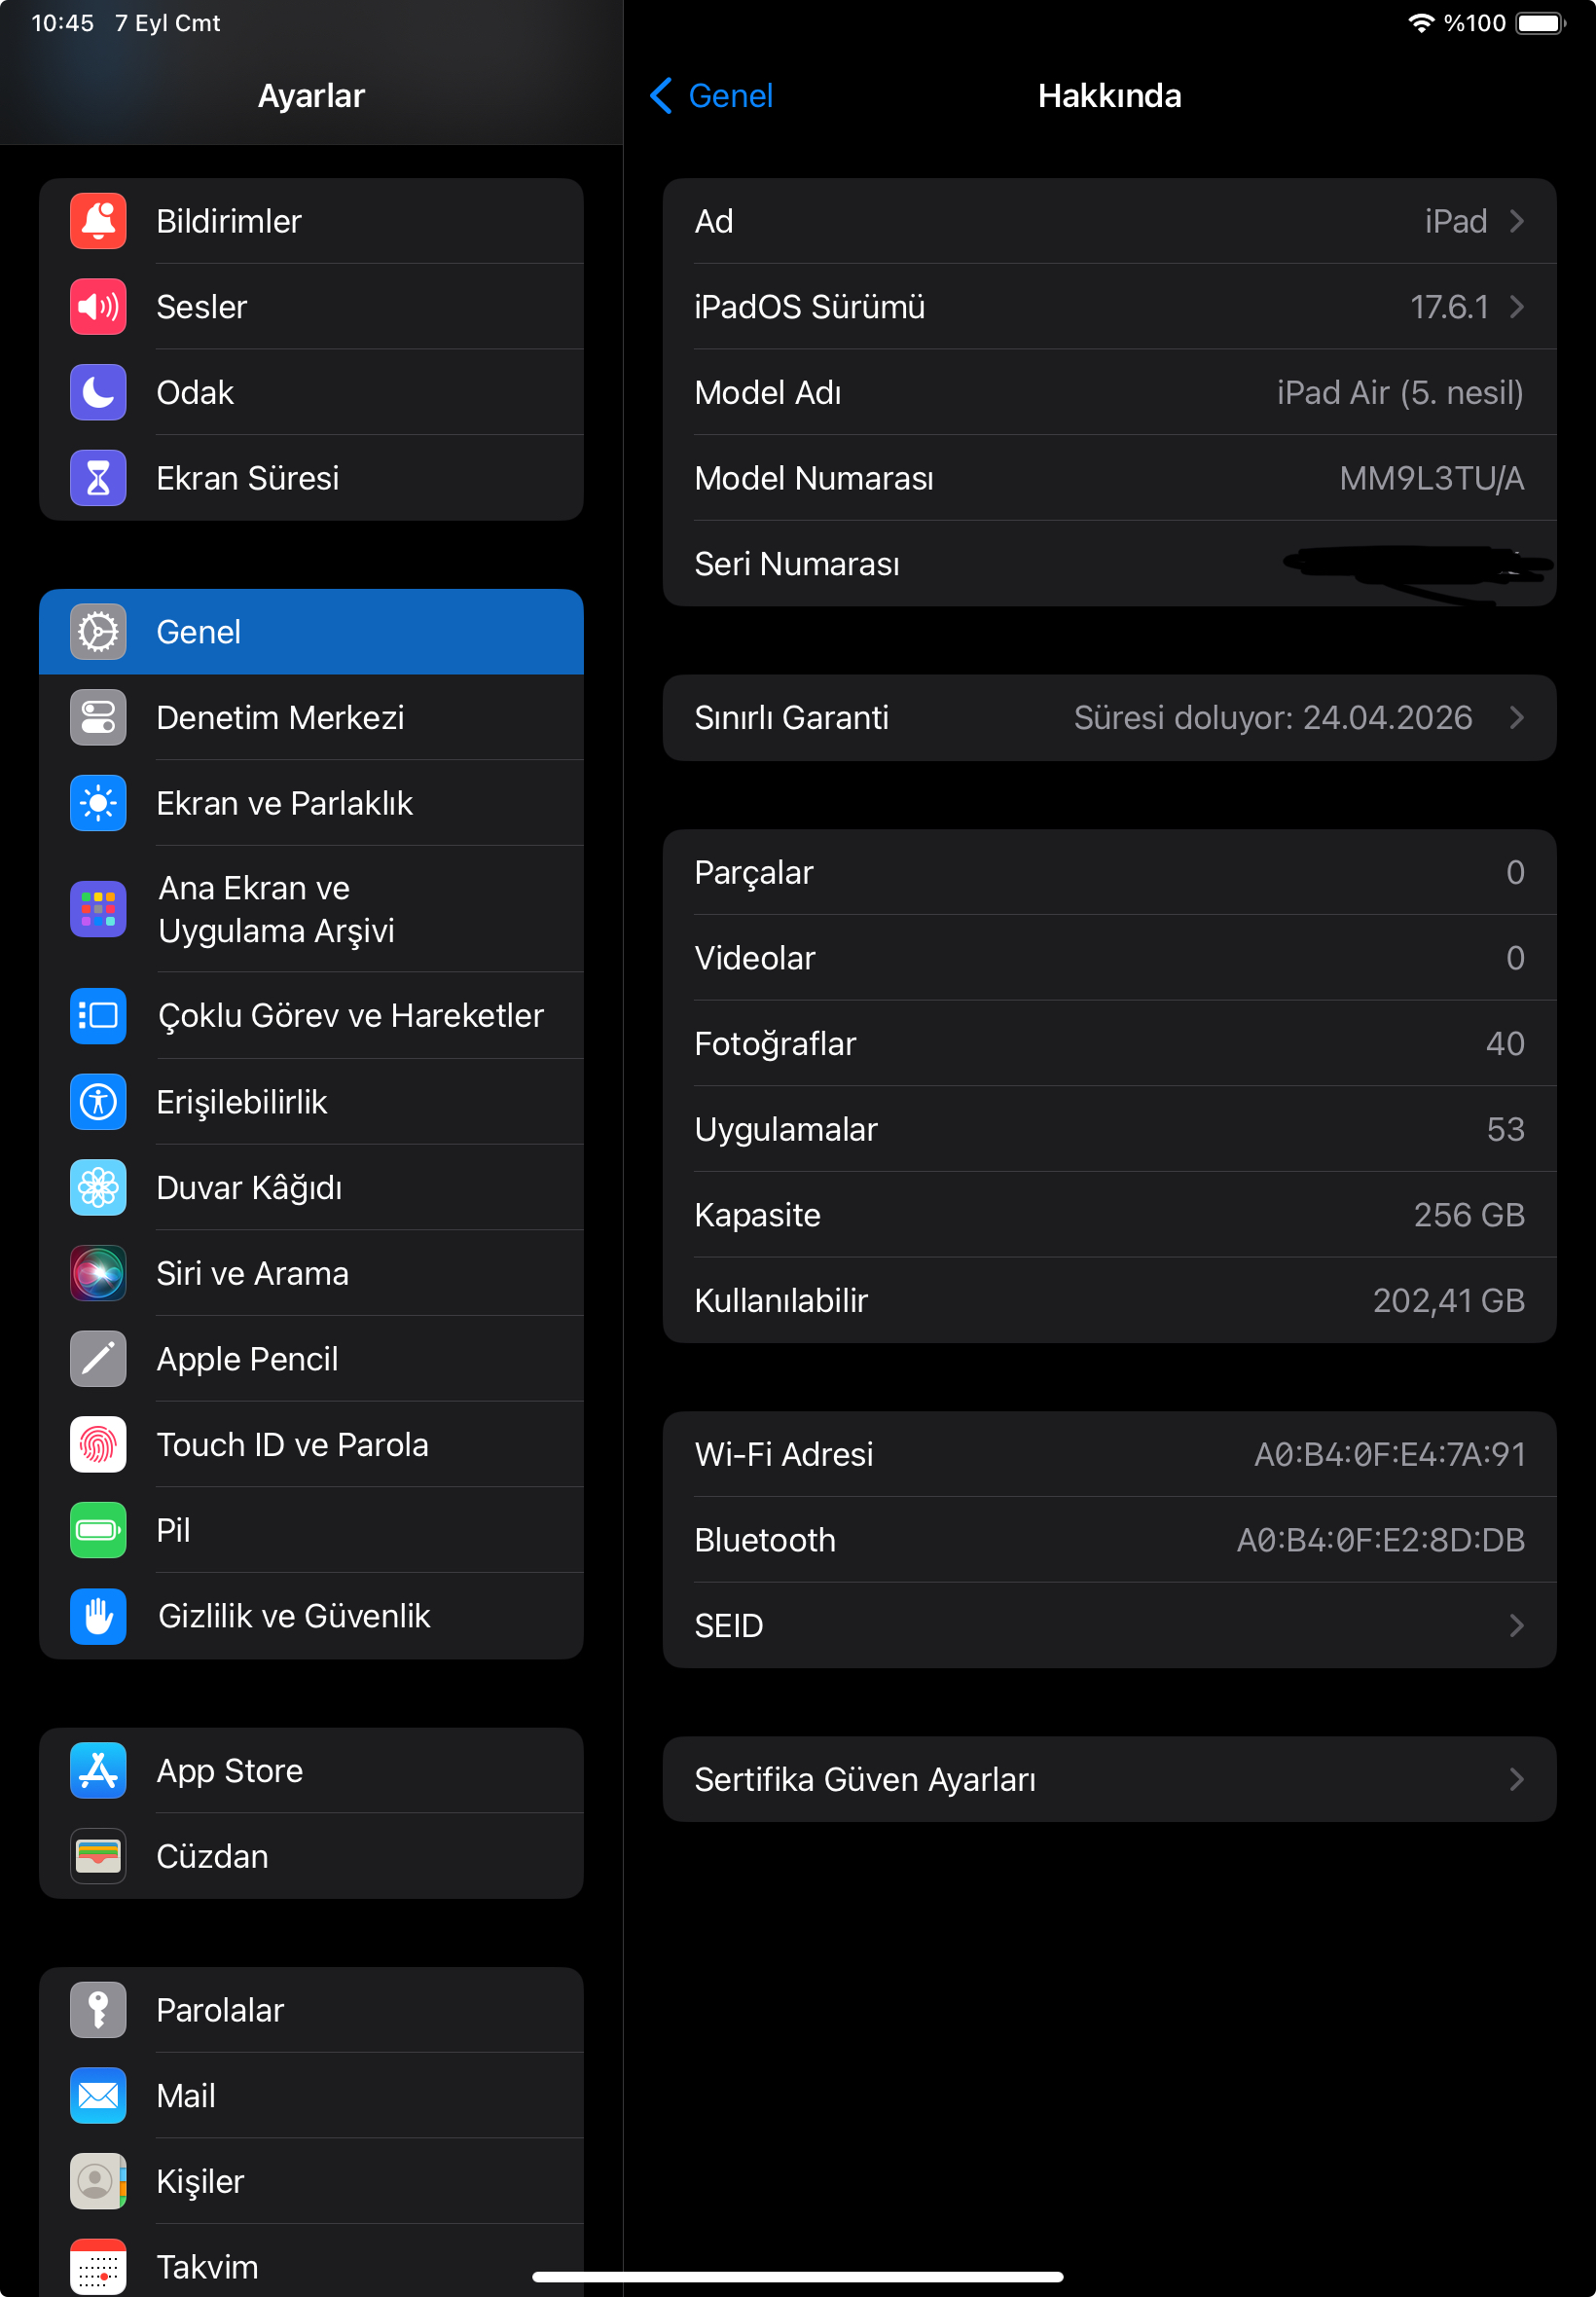Select the Sesler sound settings icon
This screenshot has width=1596, height=2297.
[x=97, y=307]
